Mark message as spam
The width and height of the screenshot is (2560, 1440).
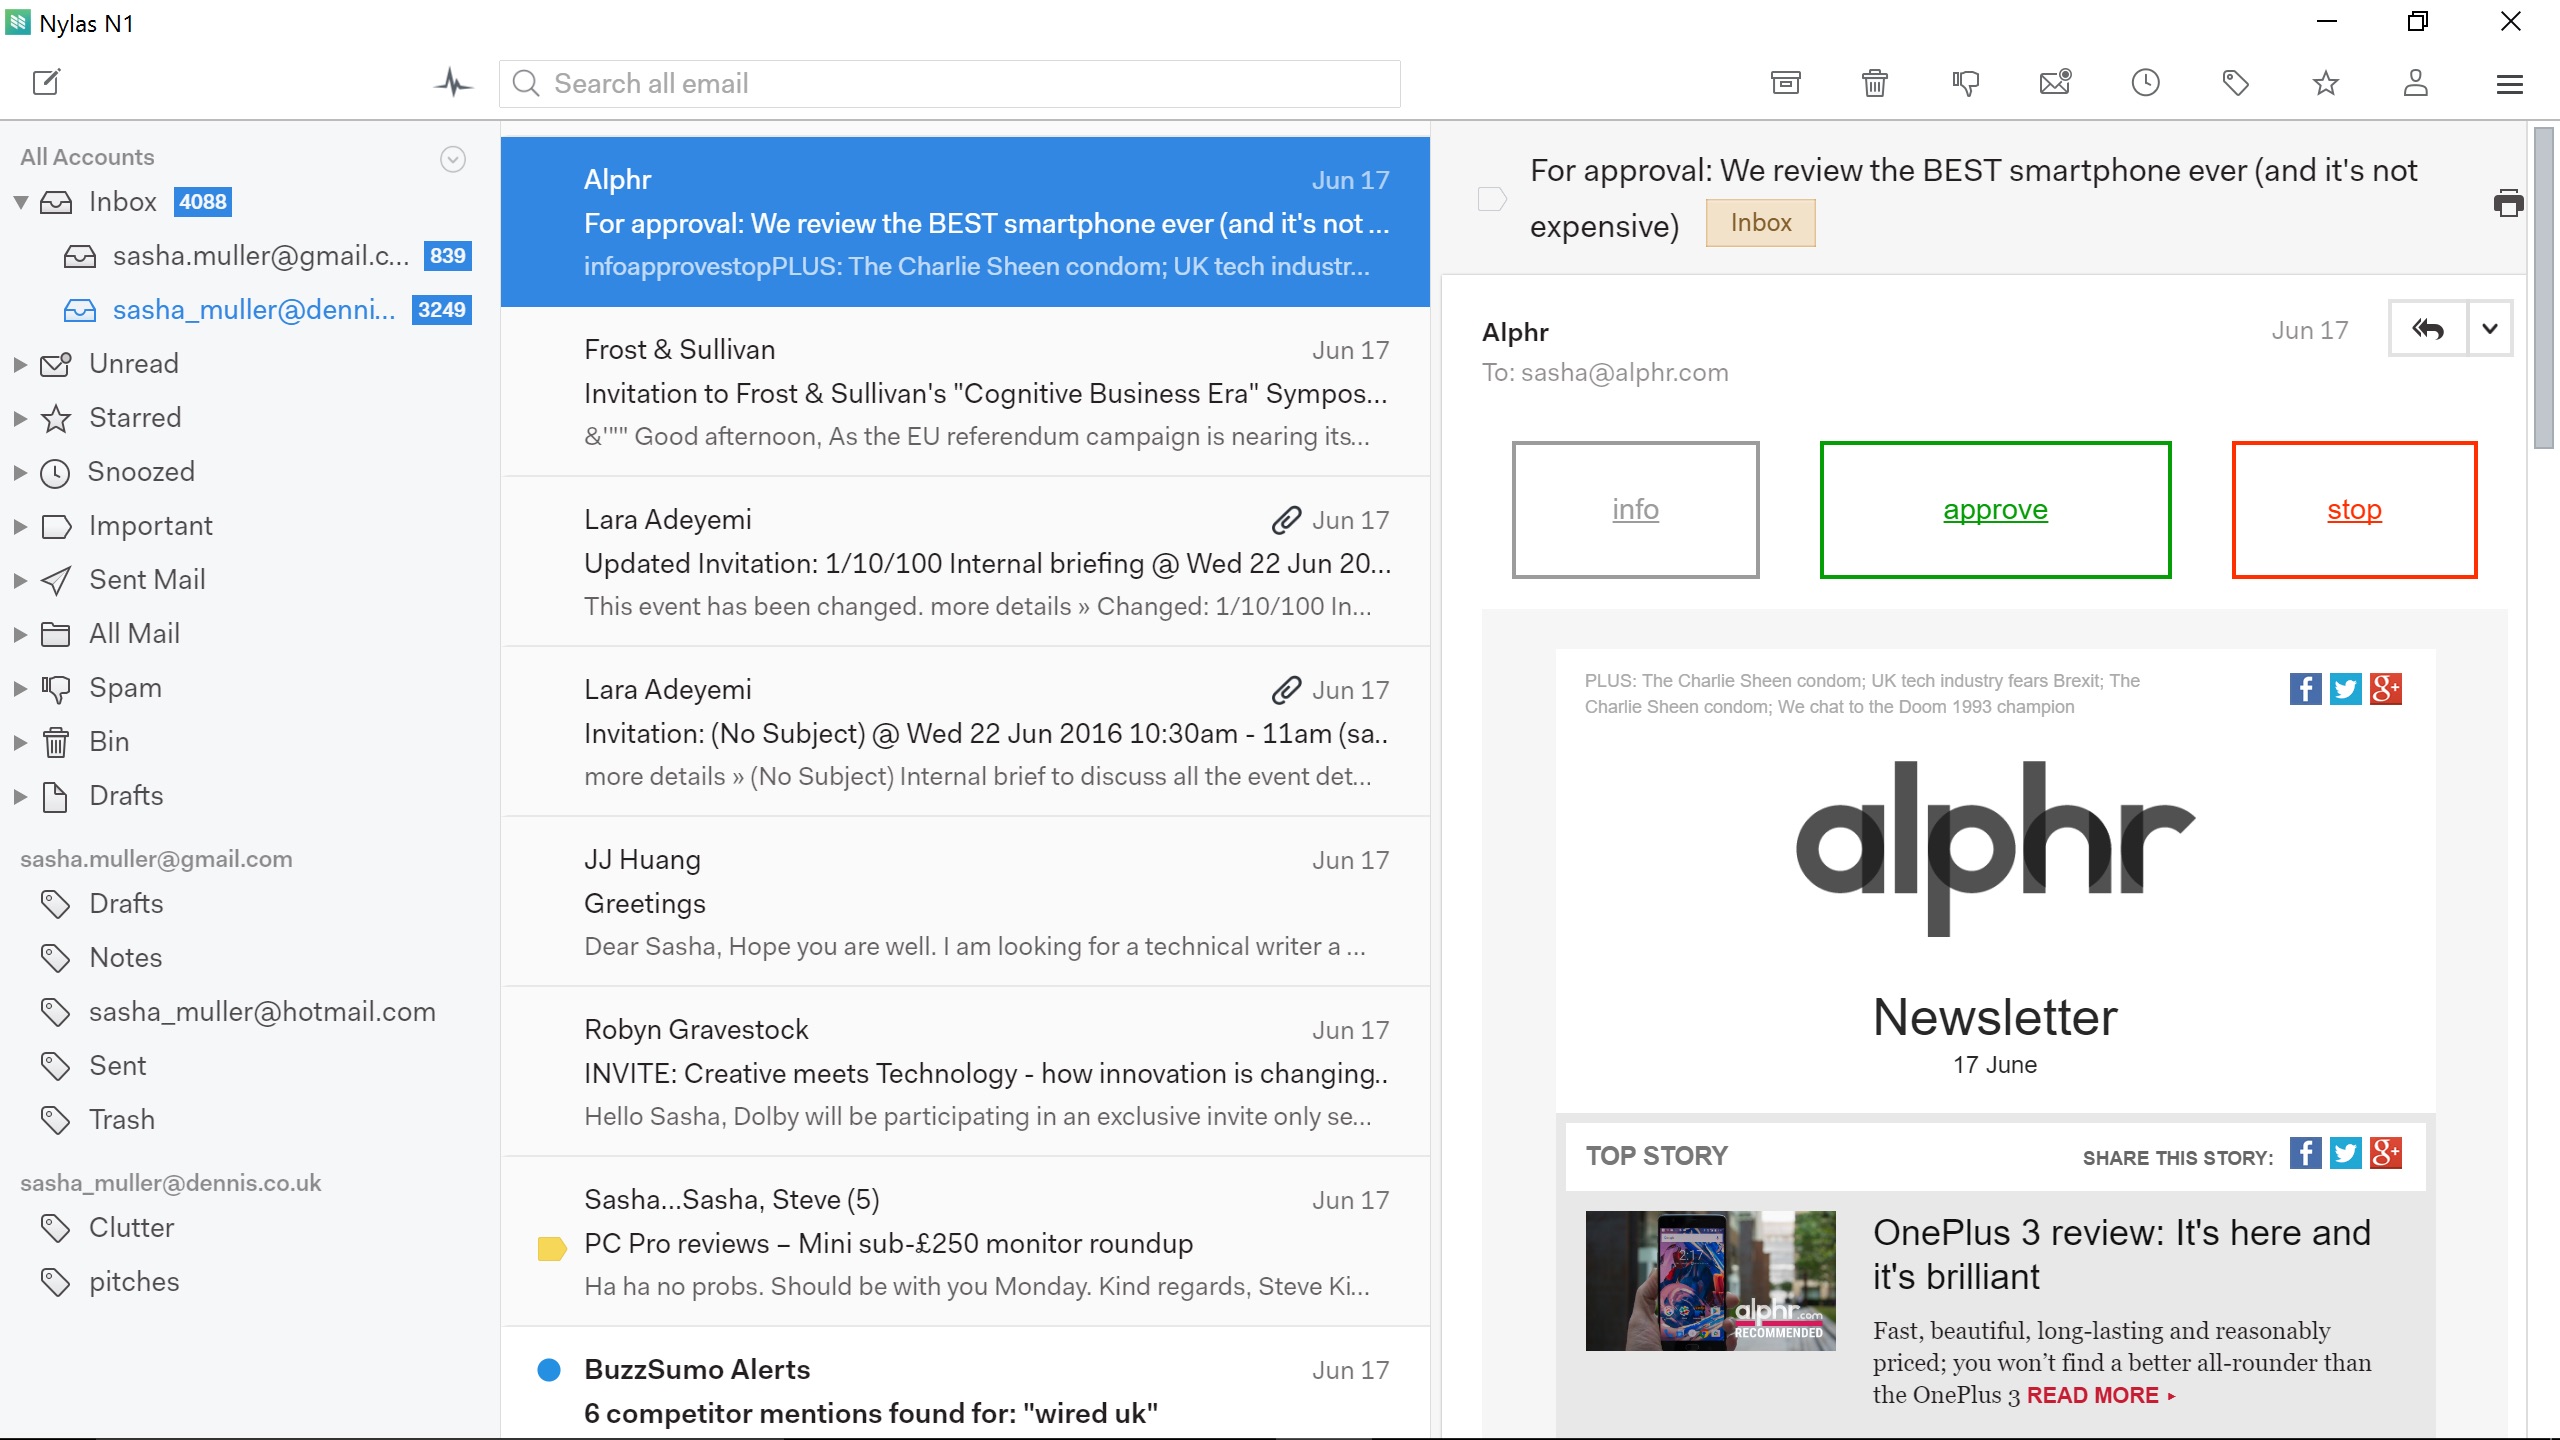tap(1965, 83)
